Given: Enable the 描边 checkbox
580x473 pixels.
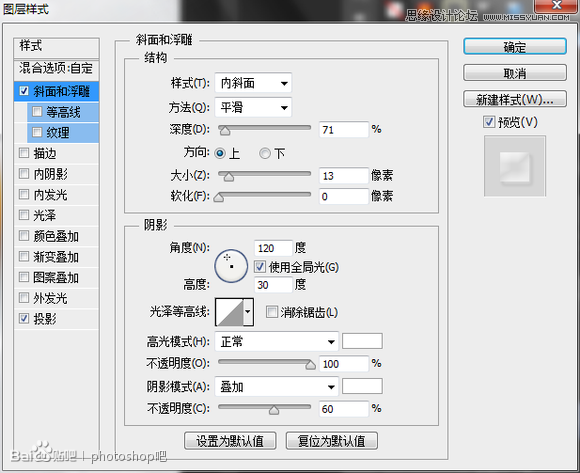Looking at the screenshot, I should [x=24, y=153].
